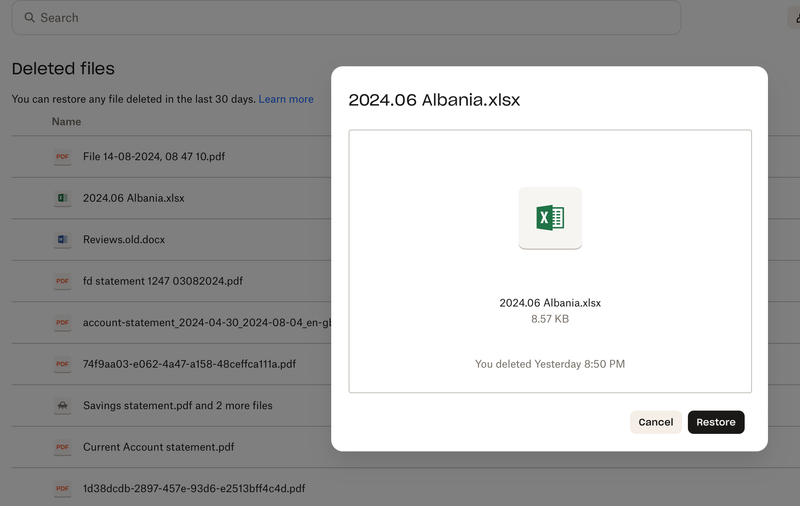Select the File 14-08-2024, 08 47 10.pdf name
This screenshot has height=506, width=800.
click(x=153, y=157)
